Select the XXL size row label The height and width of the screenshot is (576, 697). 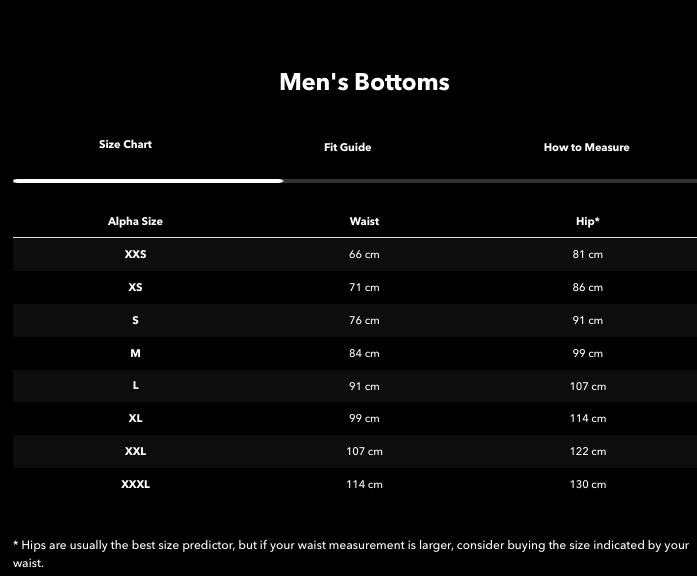coord(135,451)
